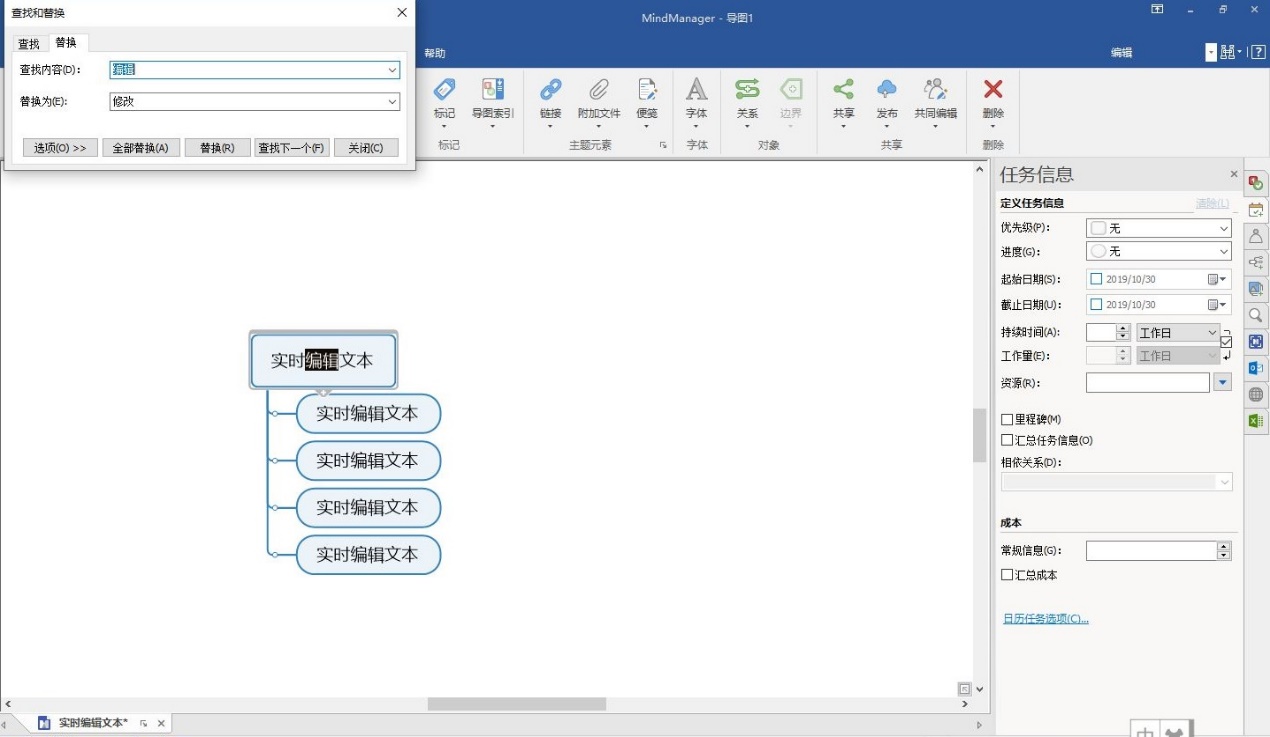Viewport: 1270px width, 737px height.
Task: Expand the 进度 progress dropdown
Action: 1222,252
